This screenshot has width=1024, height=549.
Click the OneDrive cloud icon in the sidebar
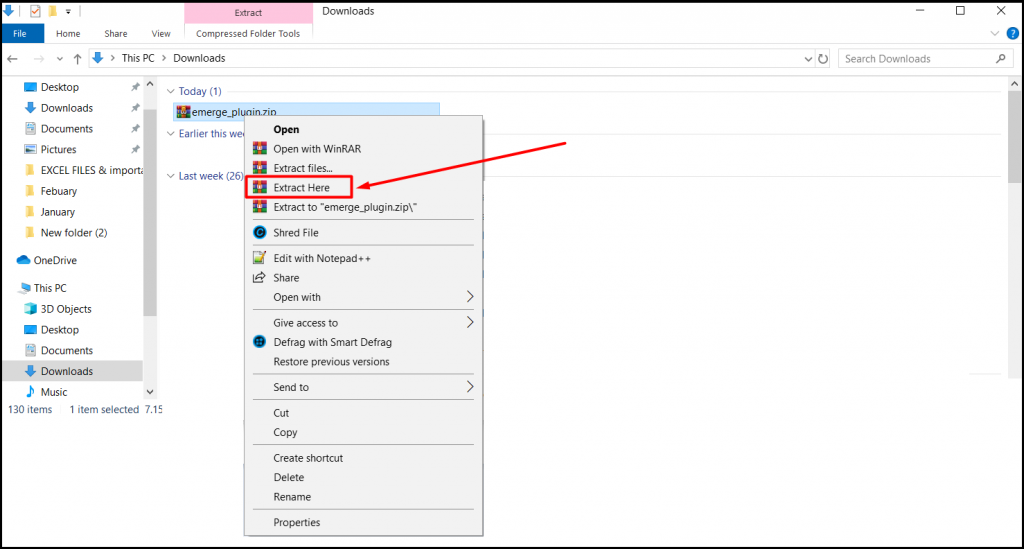pyautogui.click(x=24, y=260)
